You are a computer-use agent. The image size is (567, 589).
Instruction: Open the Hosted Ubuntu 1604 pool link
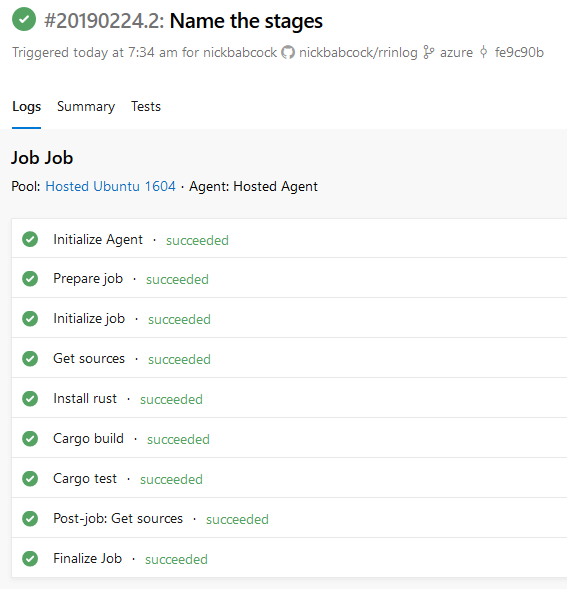click(x=110, y=186)
